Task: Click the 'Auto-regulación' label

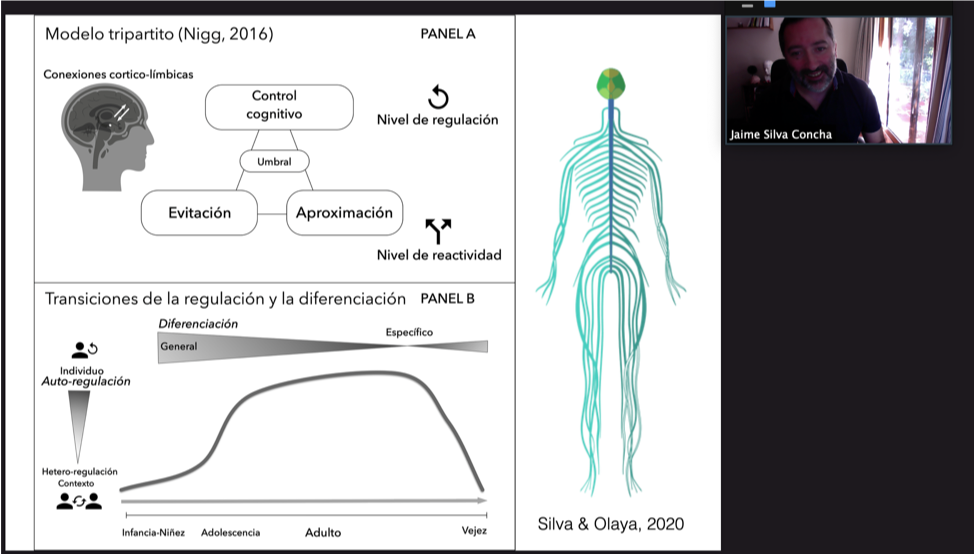Action: [86, 381]
